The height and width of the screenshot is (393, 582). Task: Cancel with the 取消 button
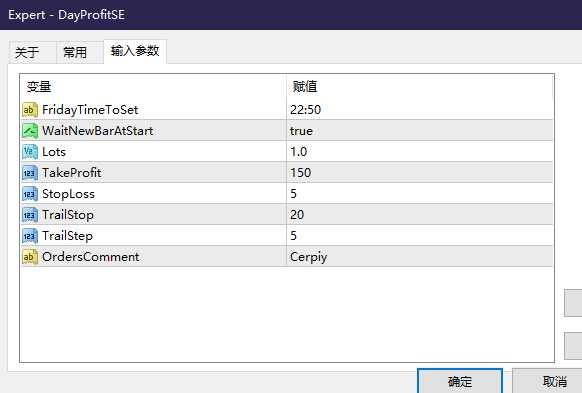click(x=547, y=381)
